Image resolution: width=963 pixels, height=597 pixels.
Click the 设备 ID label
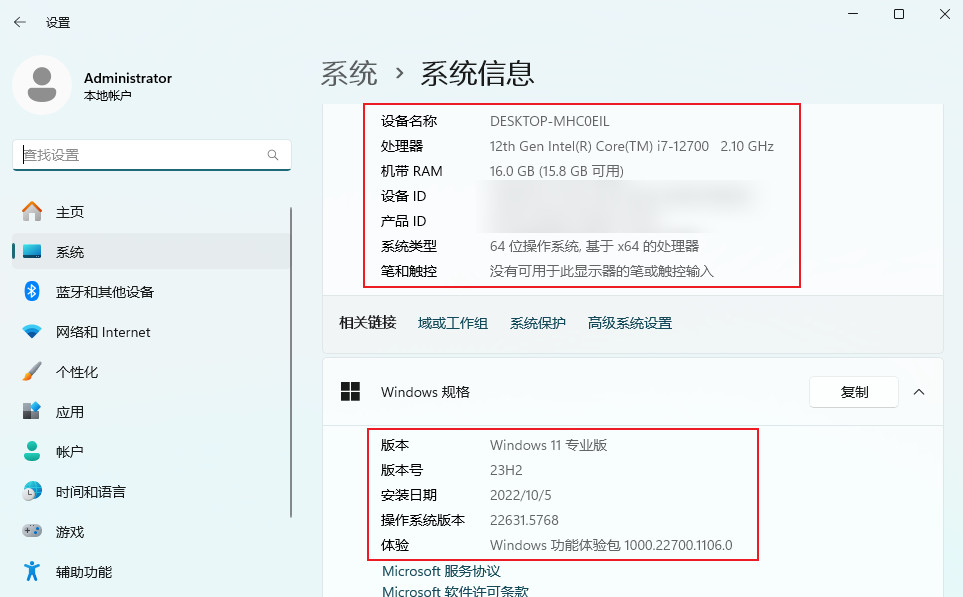pyautogui.click(x=404, y=196)
